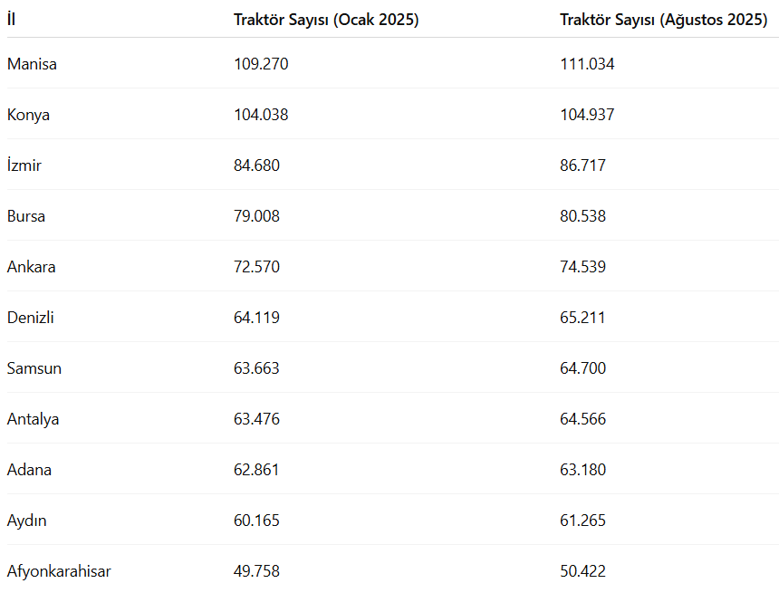Click Bursa's August figure 80.538
This screenshot has width=779, height=589.
(583, 216)
